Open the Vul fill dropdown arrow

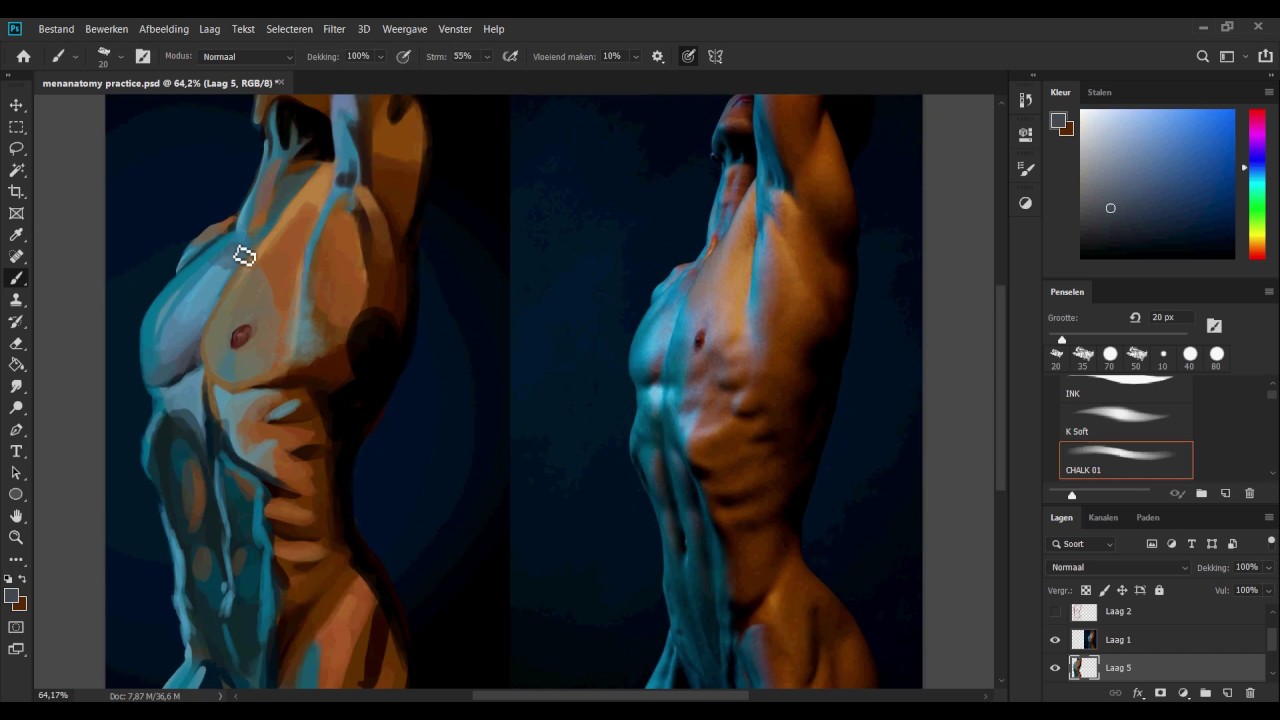[x=1269, y=591]
